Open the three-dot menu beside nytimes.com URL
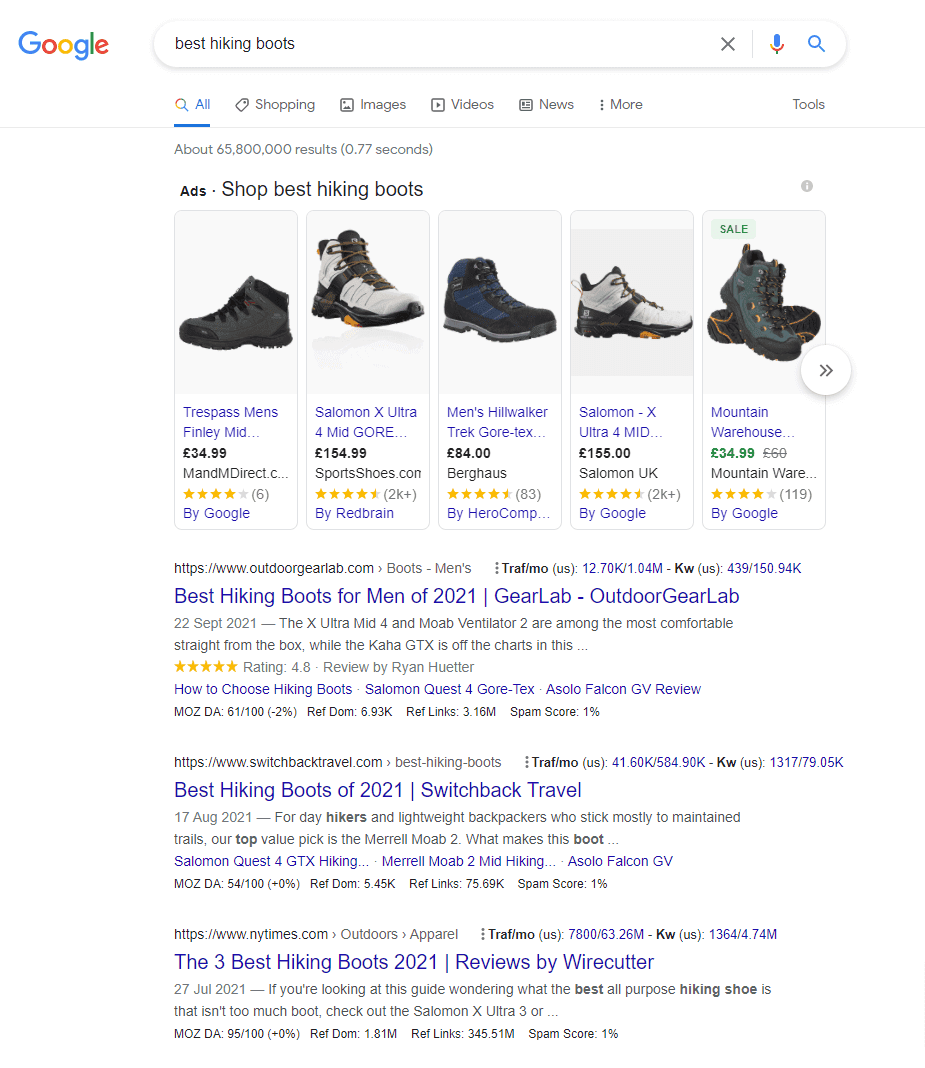 483,934
